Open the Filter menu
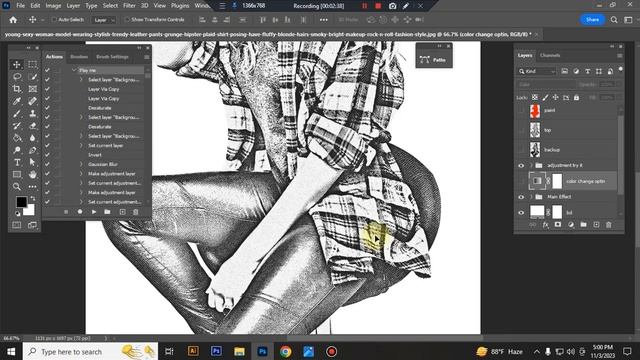 [x=129, y=6]
